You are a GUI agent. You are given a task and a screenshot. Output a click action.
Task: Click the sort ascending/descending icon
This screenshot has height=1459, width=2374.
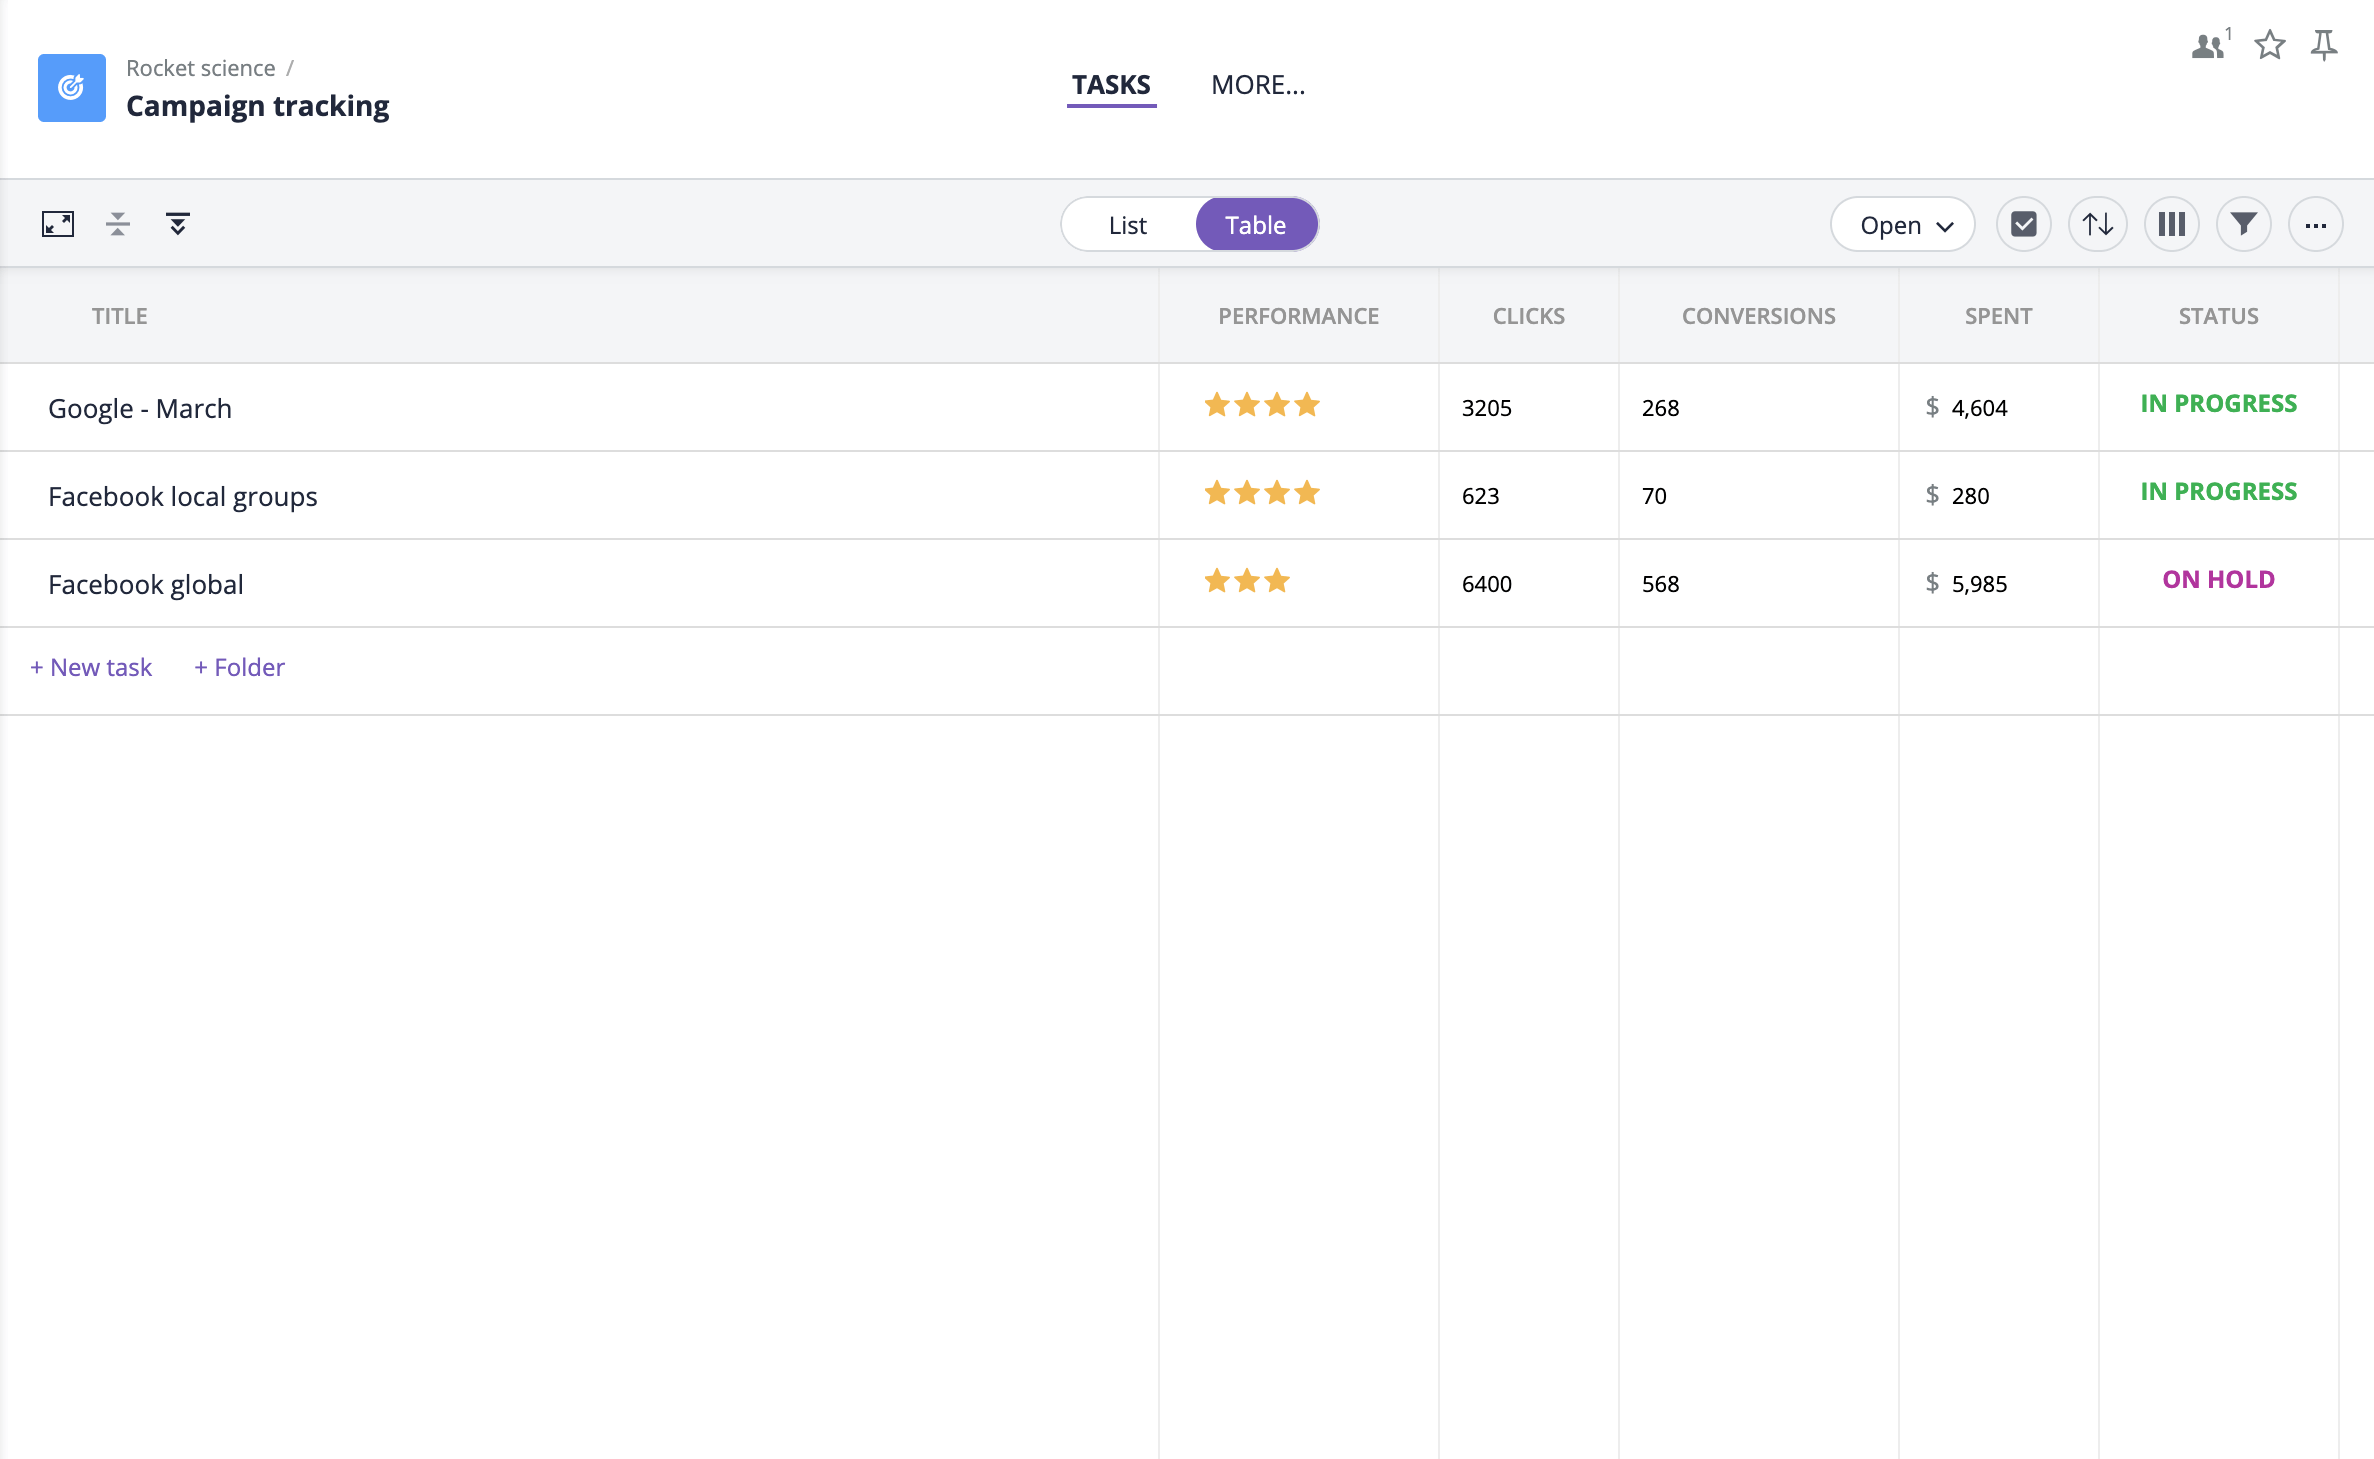[x=2098, y=222]
